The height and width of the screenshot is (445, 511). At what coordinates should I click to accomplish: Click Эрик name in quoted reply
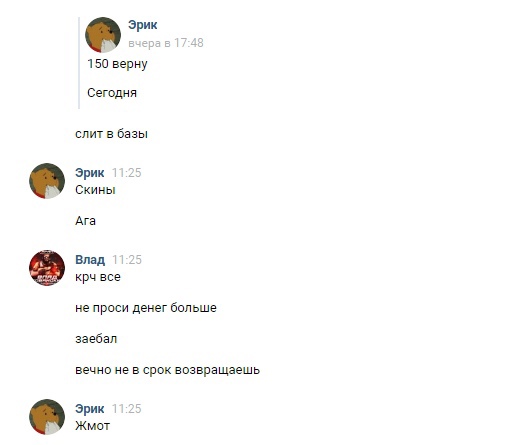point(143,25)
